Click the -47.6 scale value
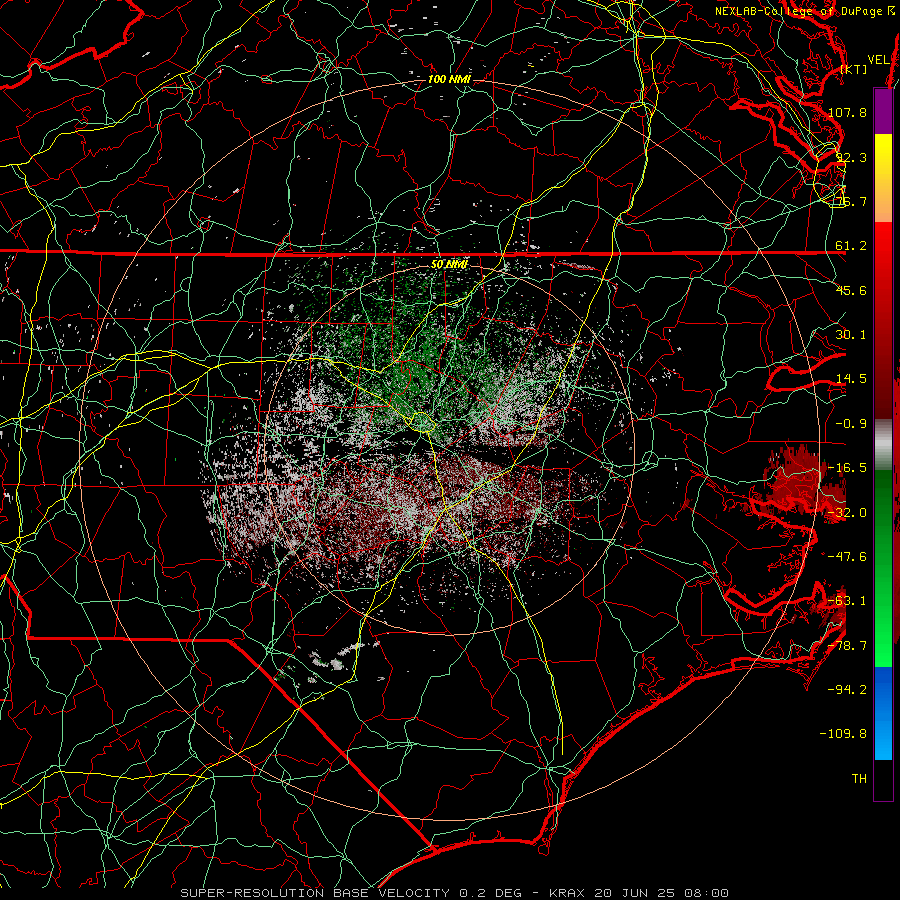 pos(847,557)
